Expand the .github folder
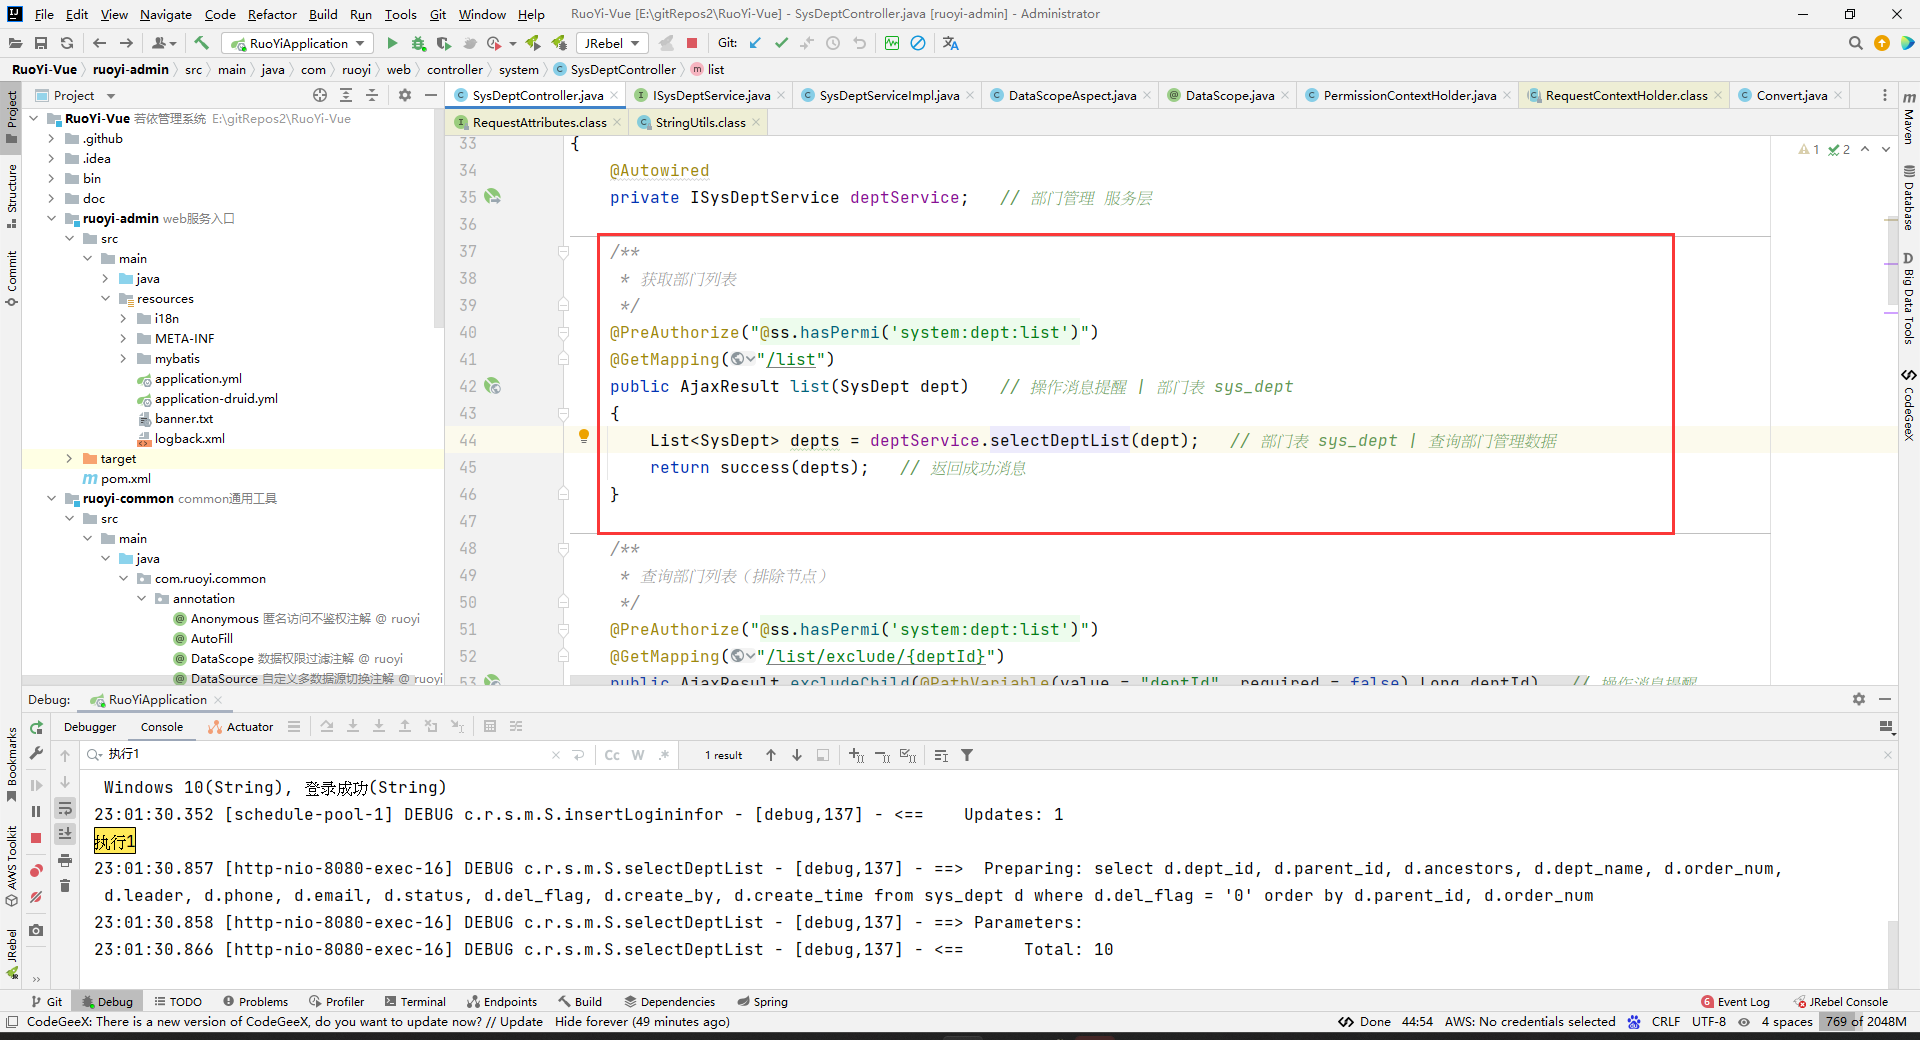Screen dimensions: 1920x1040 (x=51, y=138)
